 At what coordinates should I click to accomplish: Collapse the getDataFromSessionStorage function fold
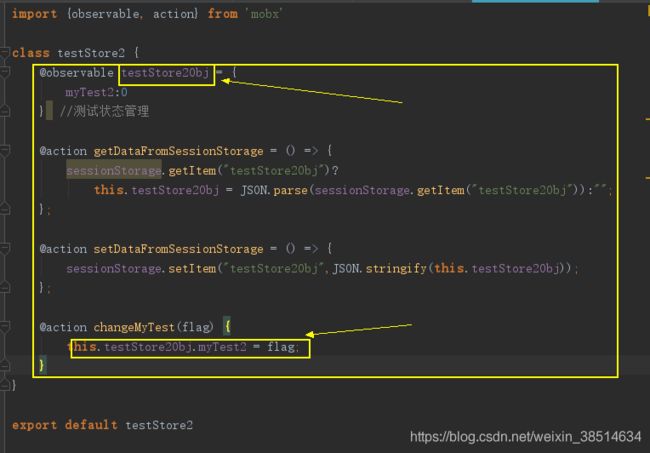click(x=5, y=150)
